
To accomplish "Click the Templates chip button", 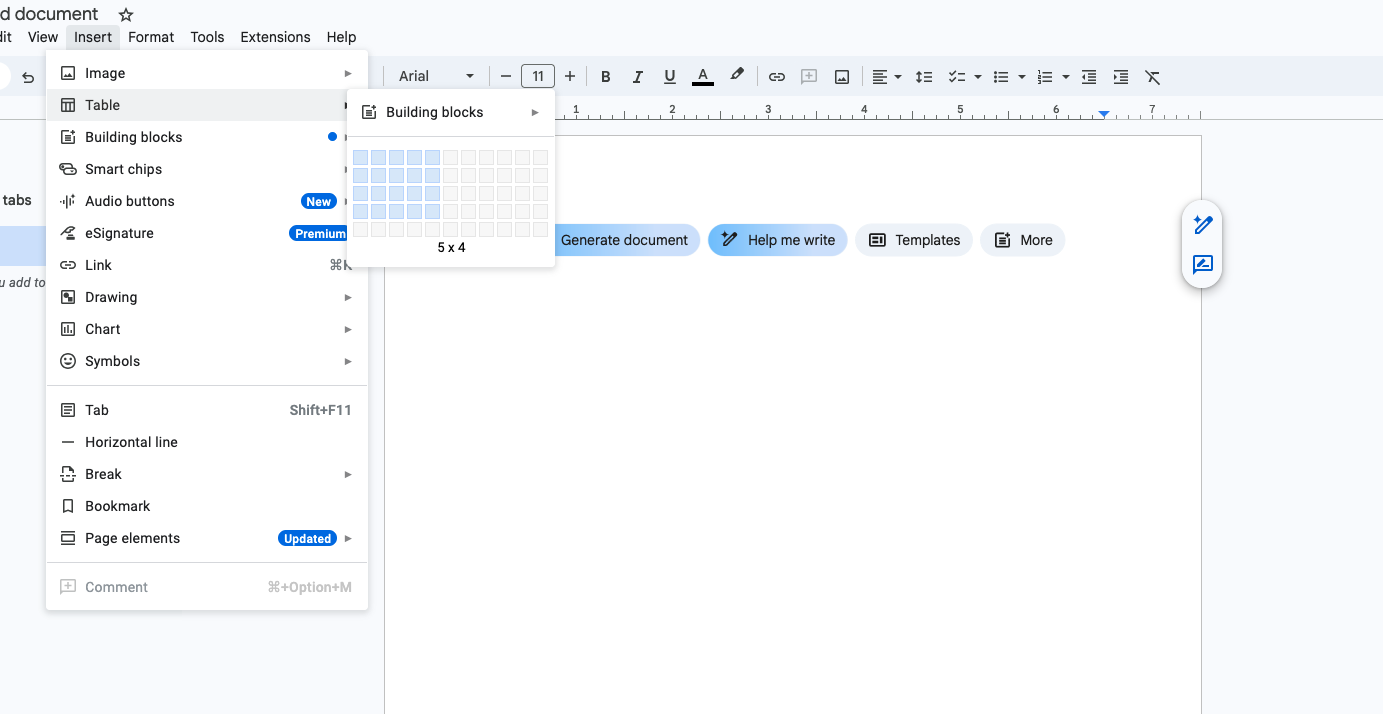I will pos(914,240).
